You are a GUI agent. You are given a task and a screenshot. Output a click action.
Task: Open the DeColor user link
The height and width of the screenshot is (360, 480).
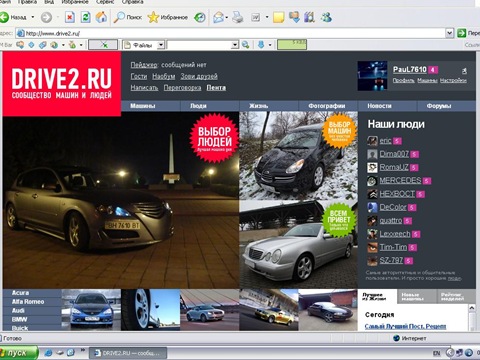pyautogui.click(x=393, y=207)
